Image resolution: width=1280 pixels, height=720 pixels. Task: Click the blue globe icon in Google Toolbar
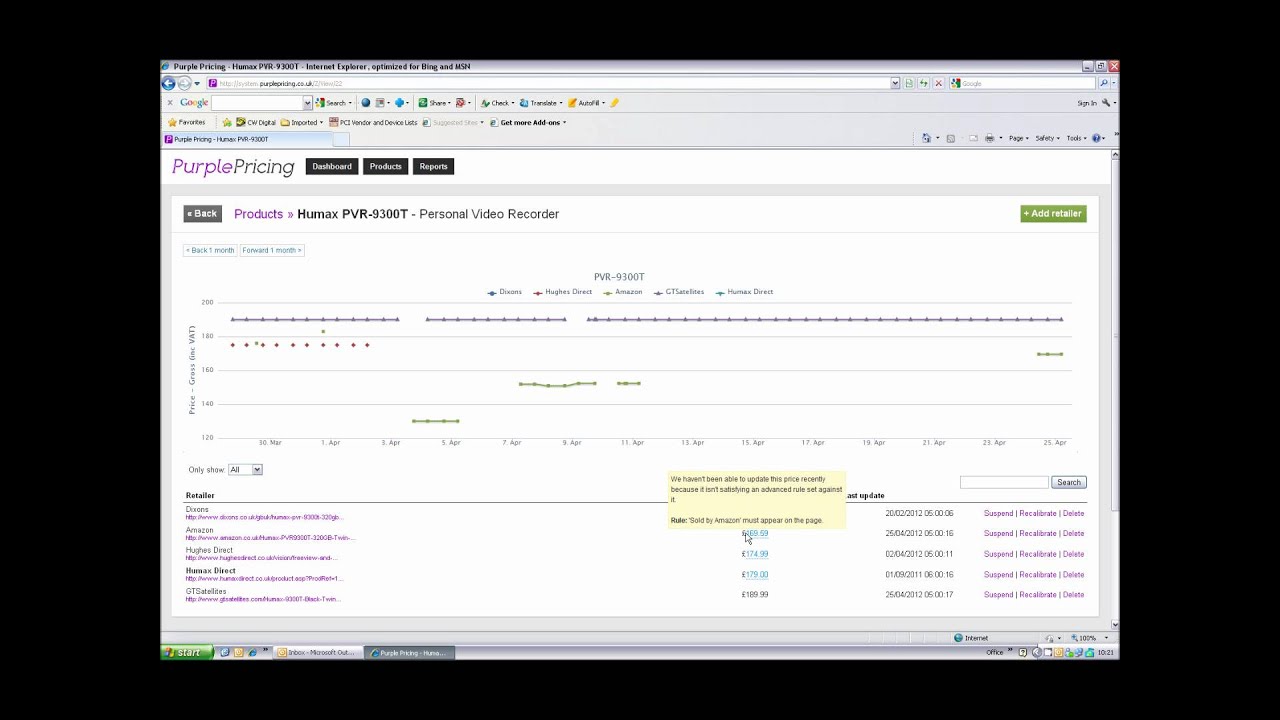[366, 103]
